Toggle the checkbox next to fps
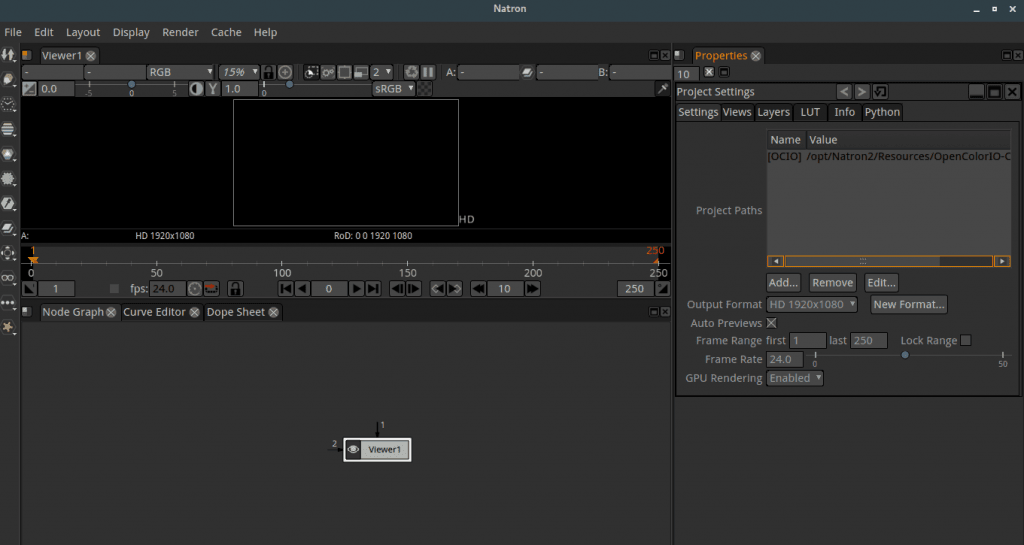 (115, 289)
